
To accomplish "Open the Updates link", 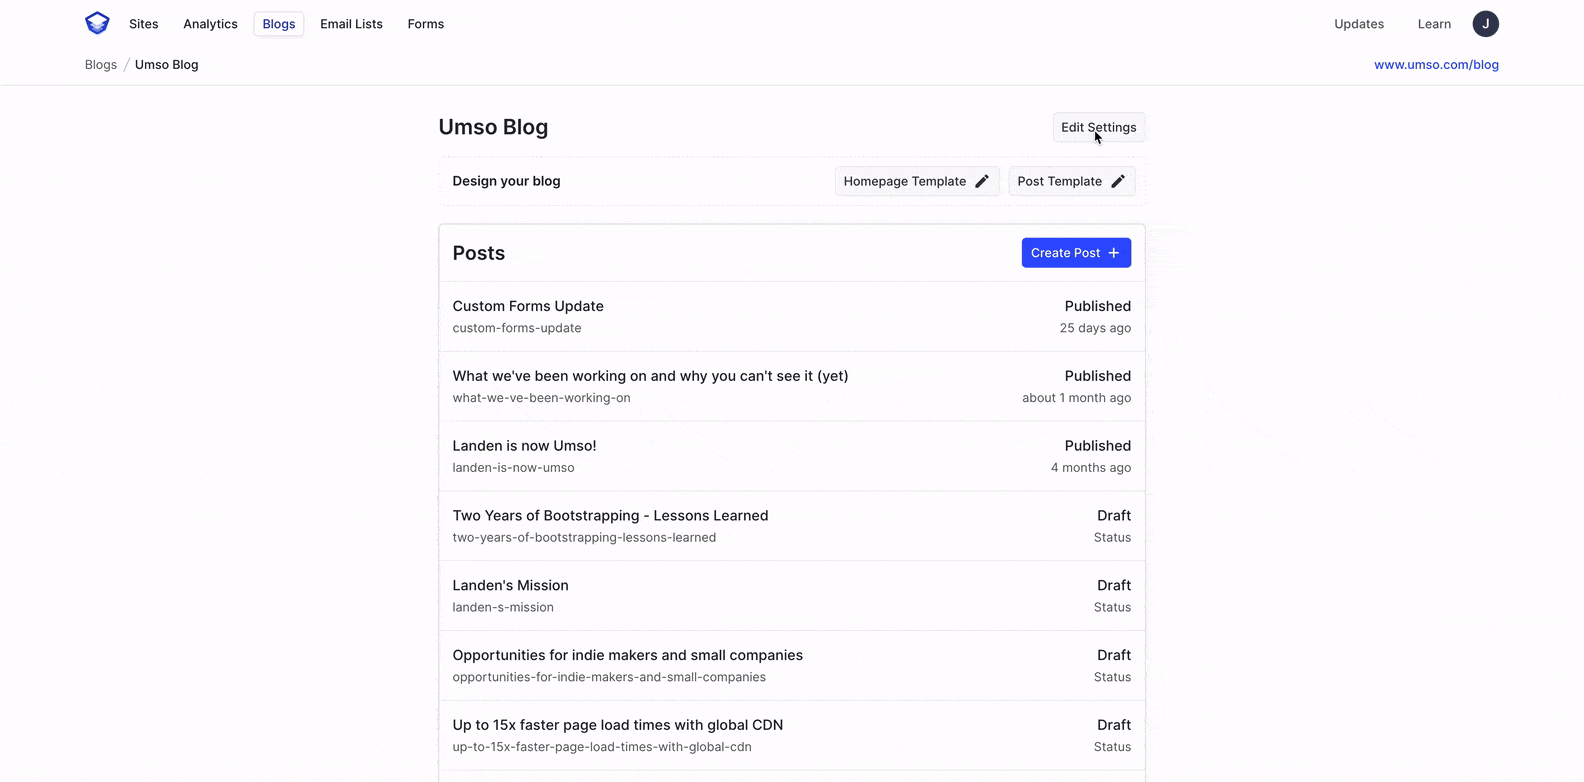I will coord(1359,24).
